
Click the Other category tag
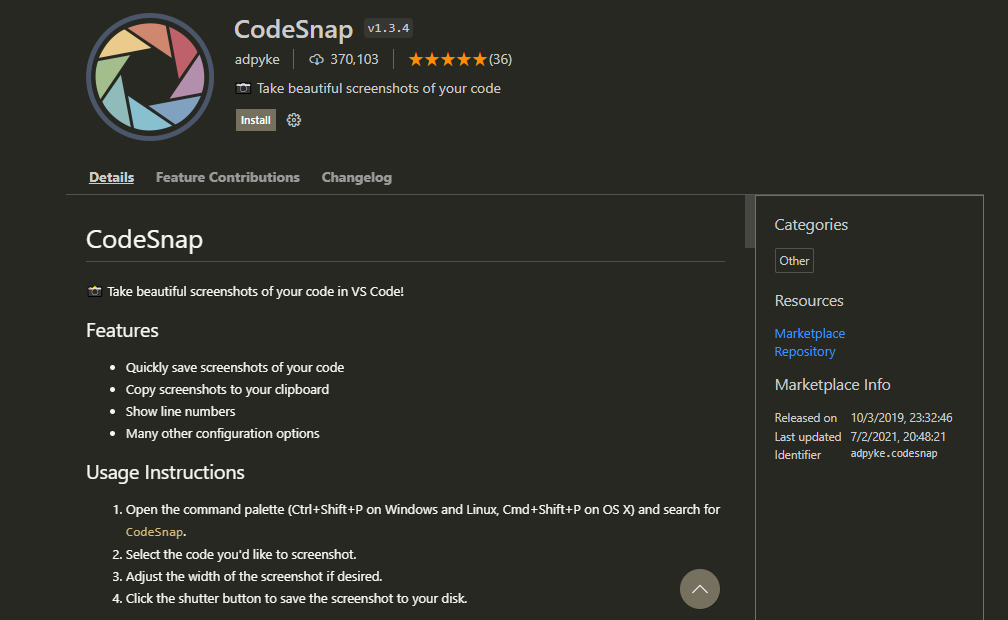pos(794,260)
